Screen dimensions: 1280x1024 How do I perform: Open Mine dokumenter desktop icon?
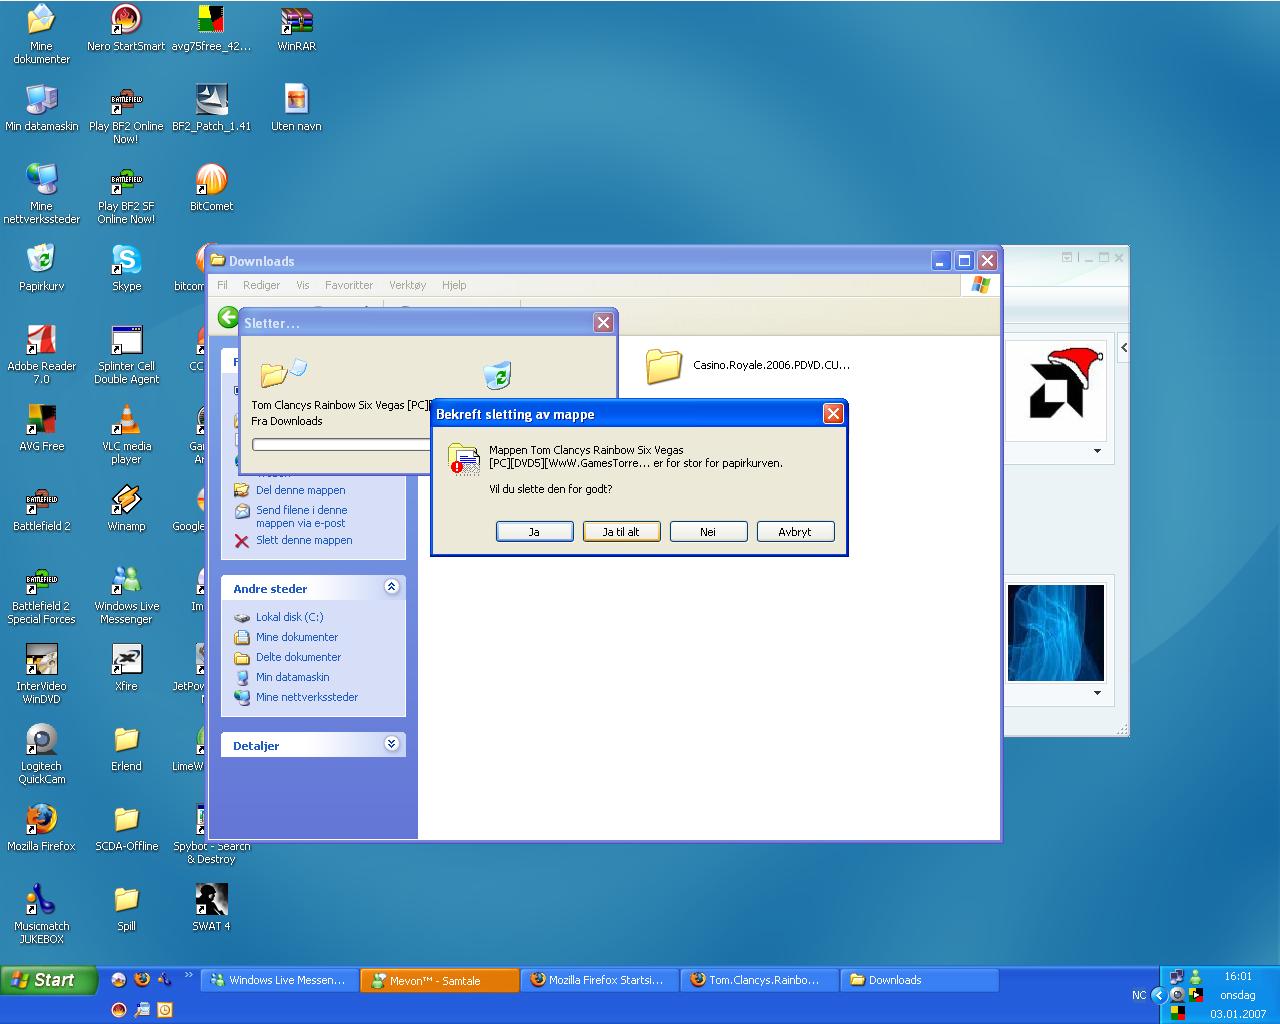(41, 35)
